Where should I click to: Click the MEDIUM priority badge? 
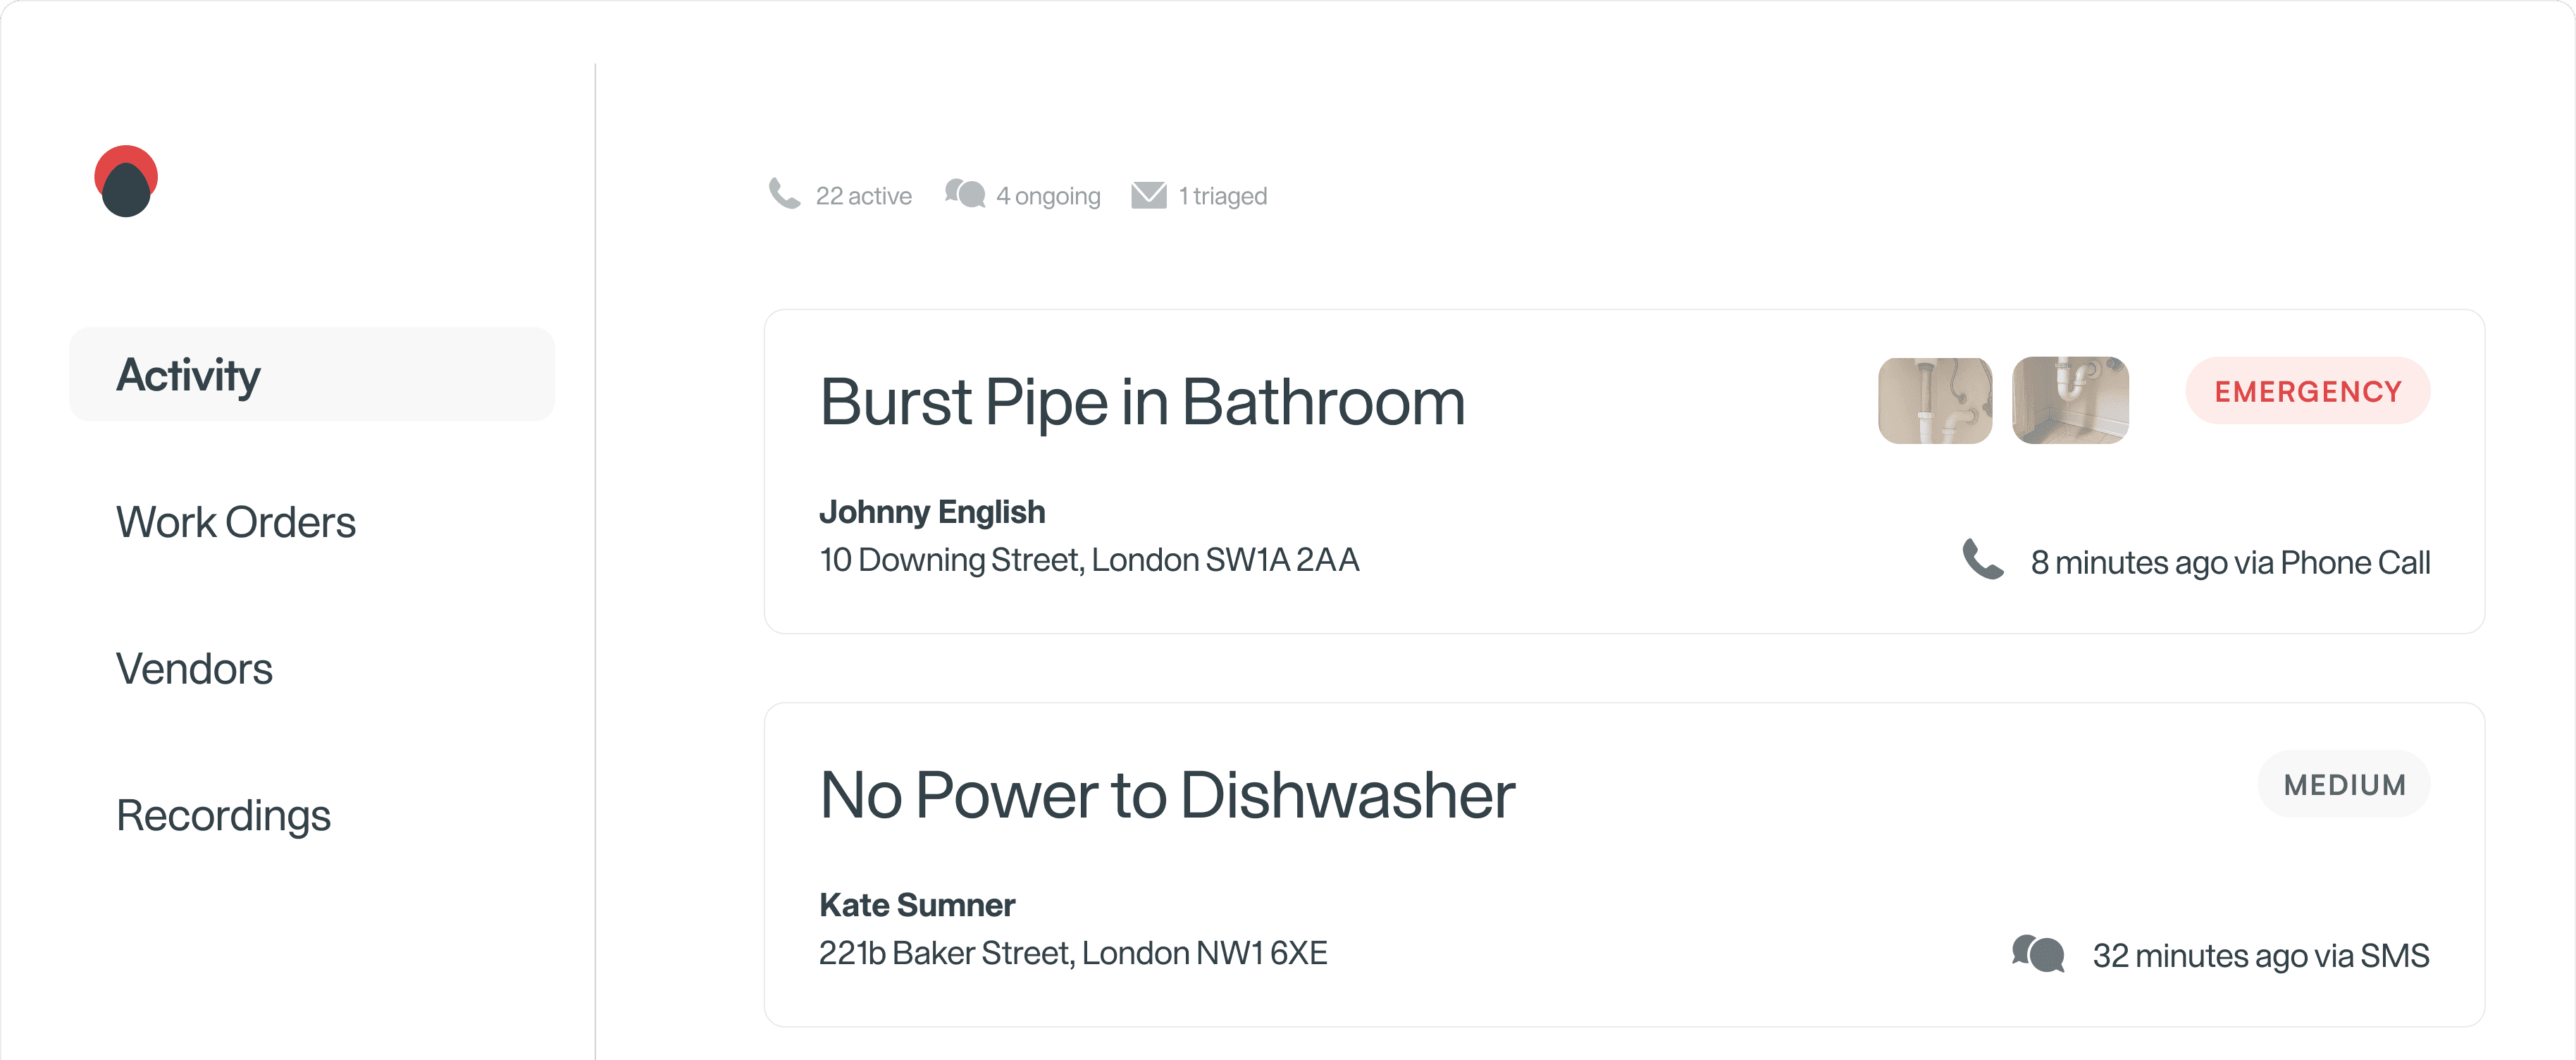coord(2344,785)
